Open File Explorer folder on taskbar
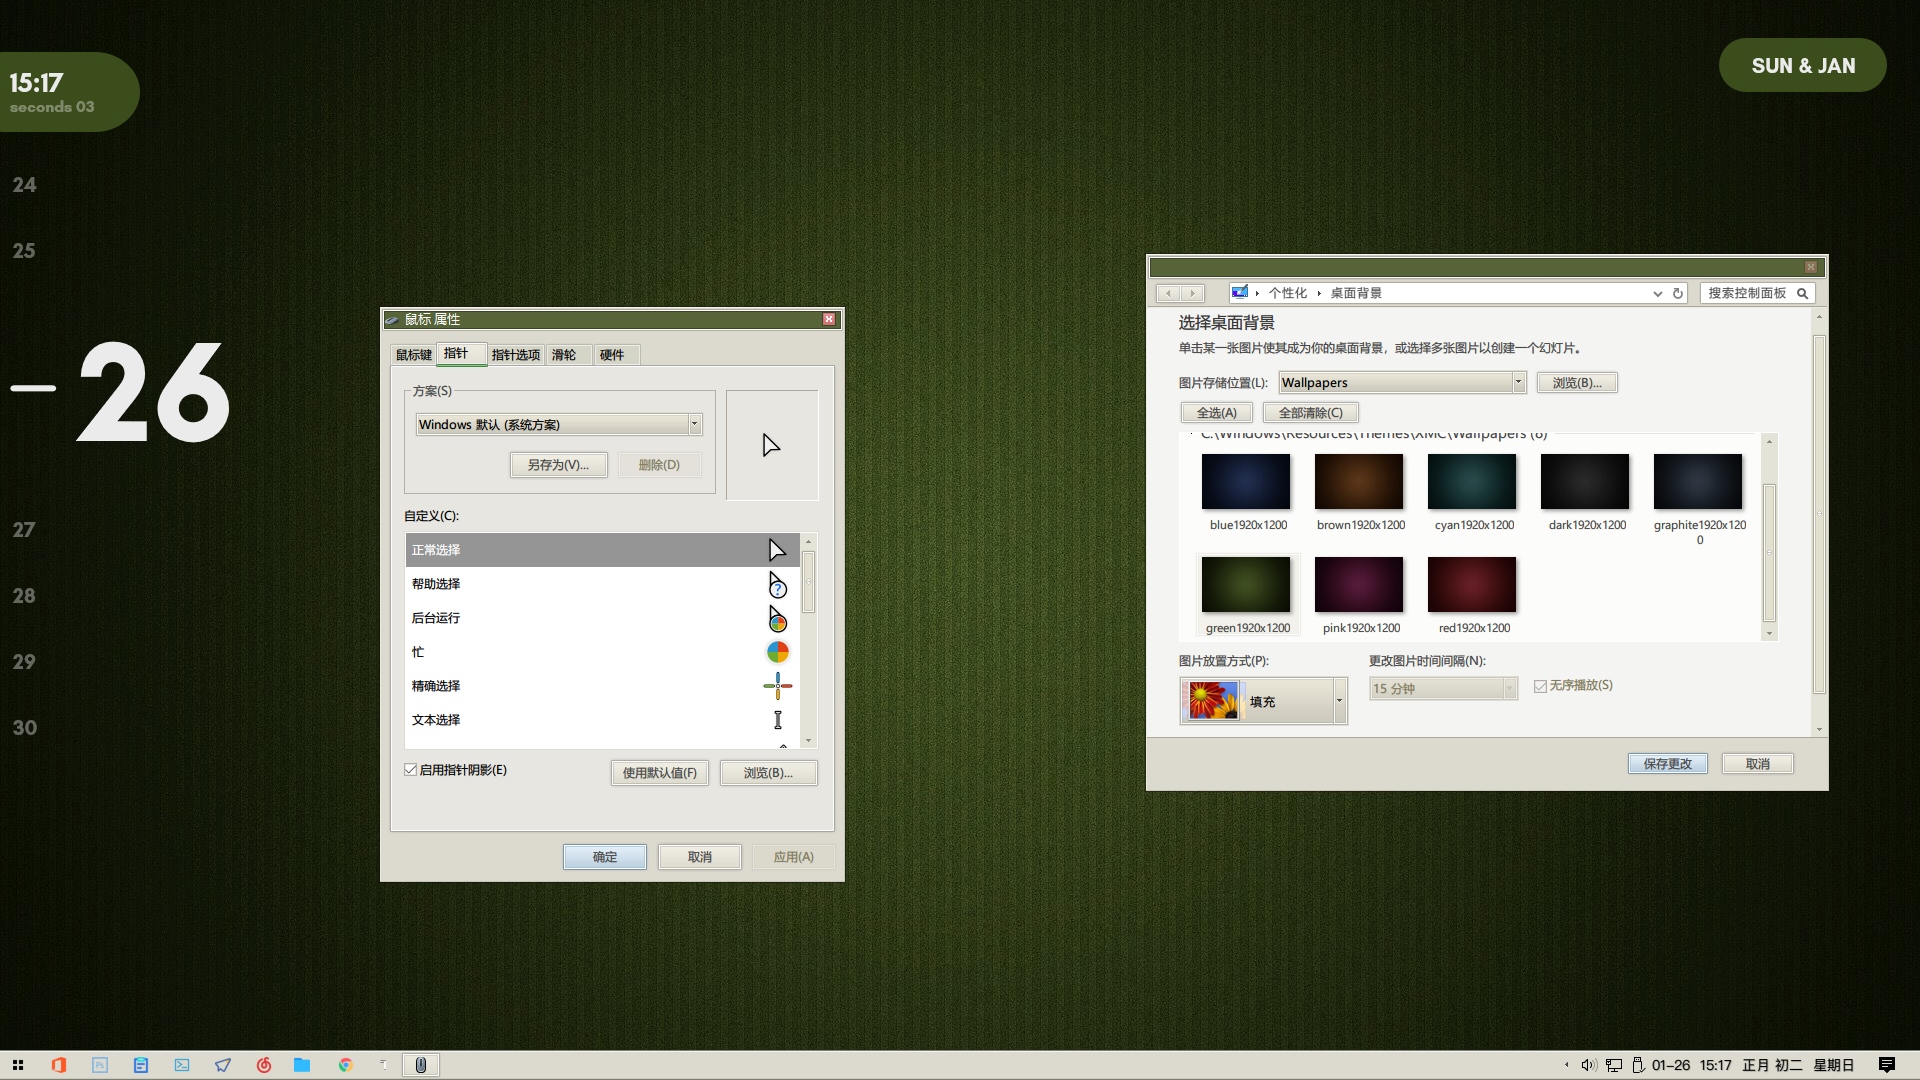 click(x=302, y=1065)
